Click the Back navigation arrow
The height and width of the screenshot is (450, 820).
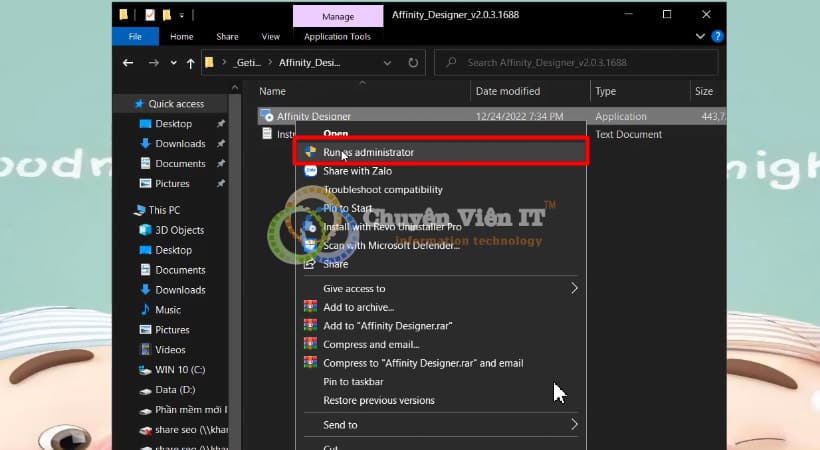(128, 63)
